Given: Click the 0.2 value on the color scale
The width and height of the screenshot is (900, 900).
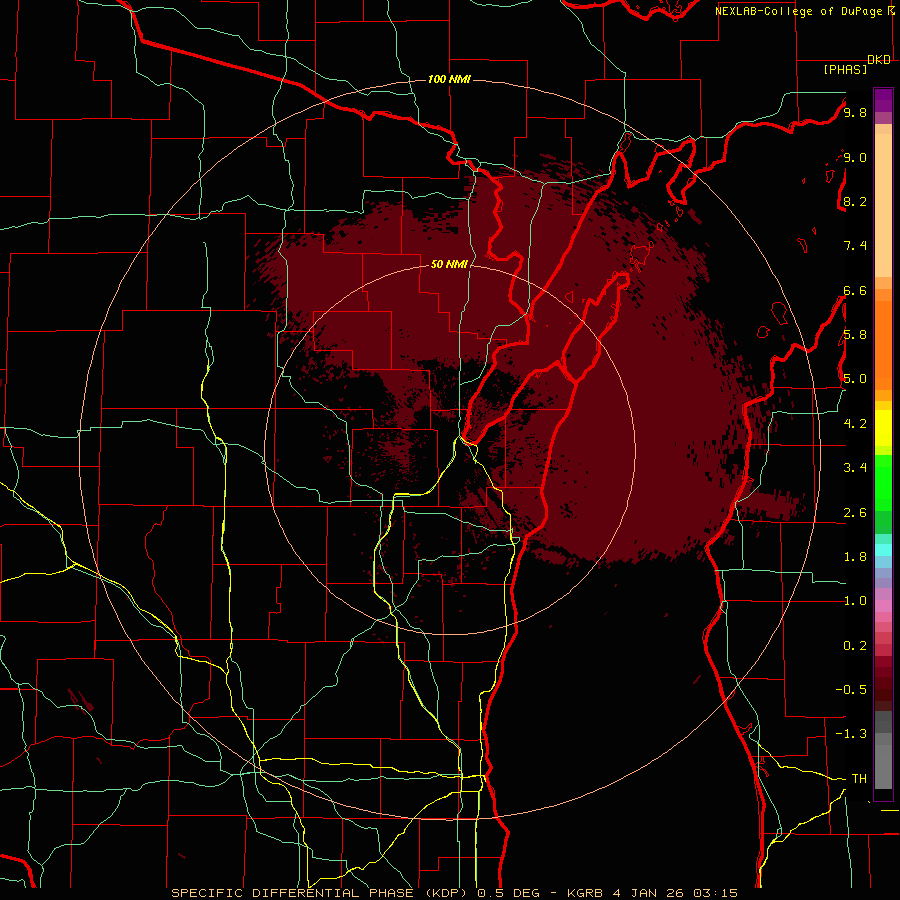Looking at the screenshot, I should [x=855, y=646].
